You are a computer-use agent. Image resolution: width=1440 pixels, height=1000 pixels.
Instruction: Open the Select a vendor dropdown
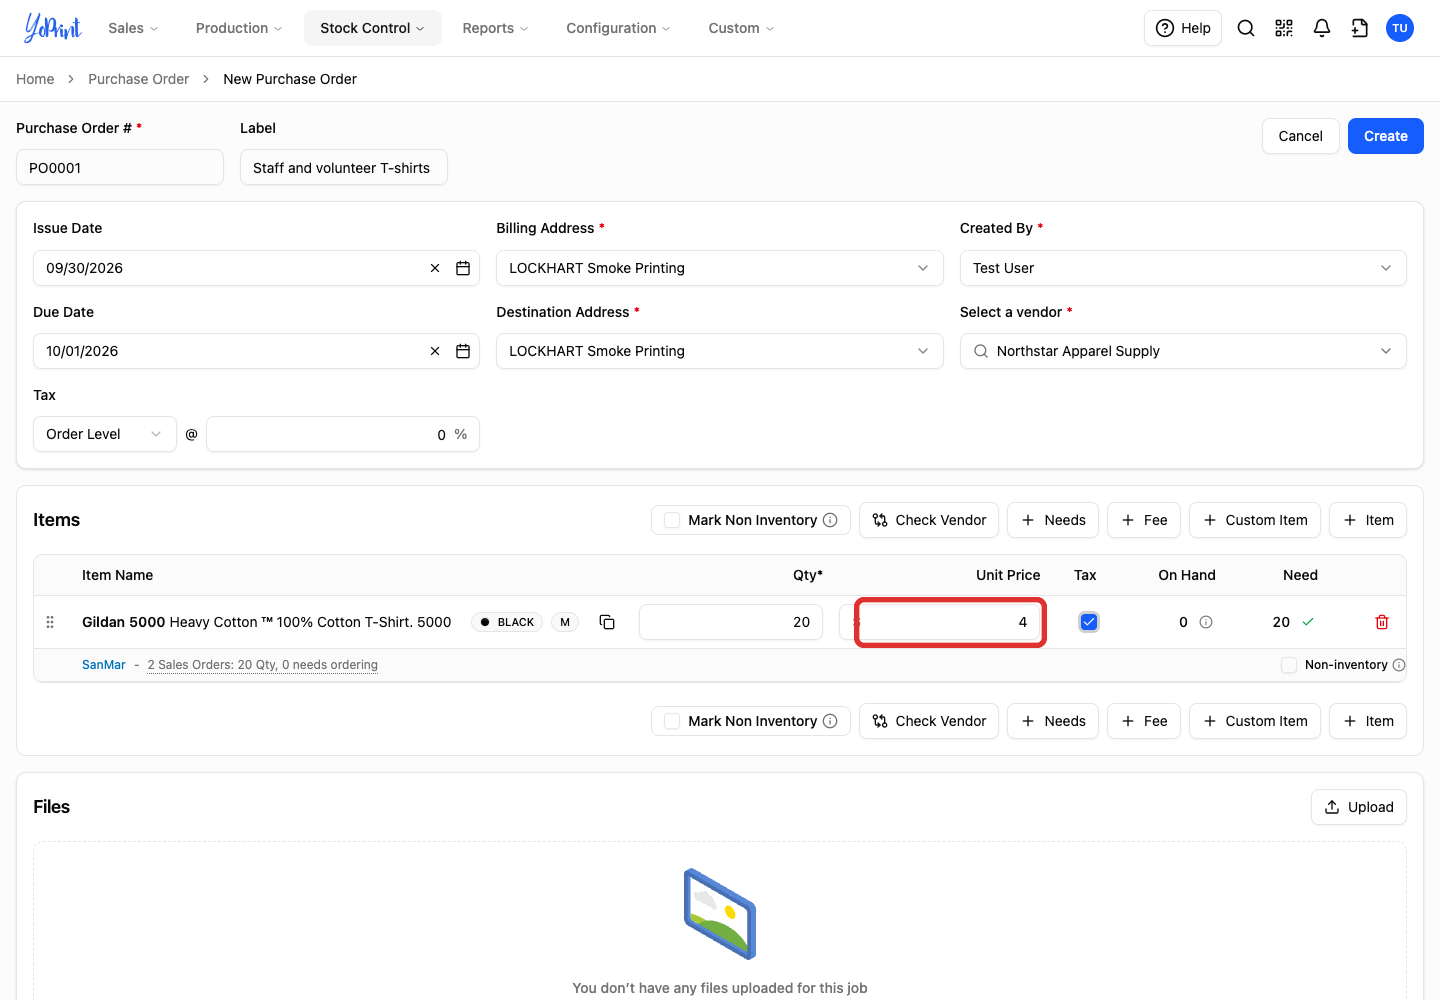coord(1183,351)
